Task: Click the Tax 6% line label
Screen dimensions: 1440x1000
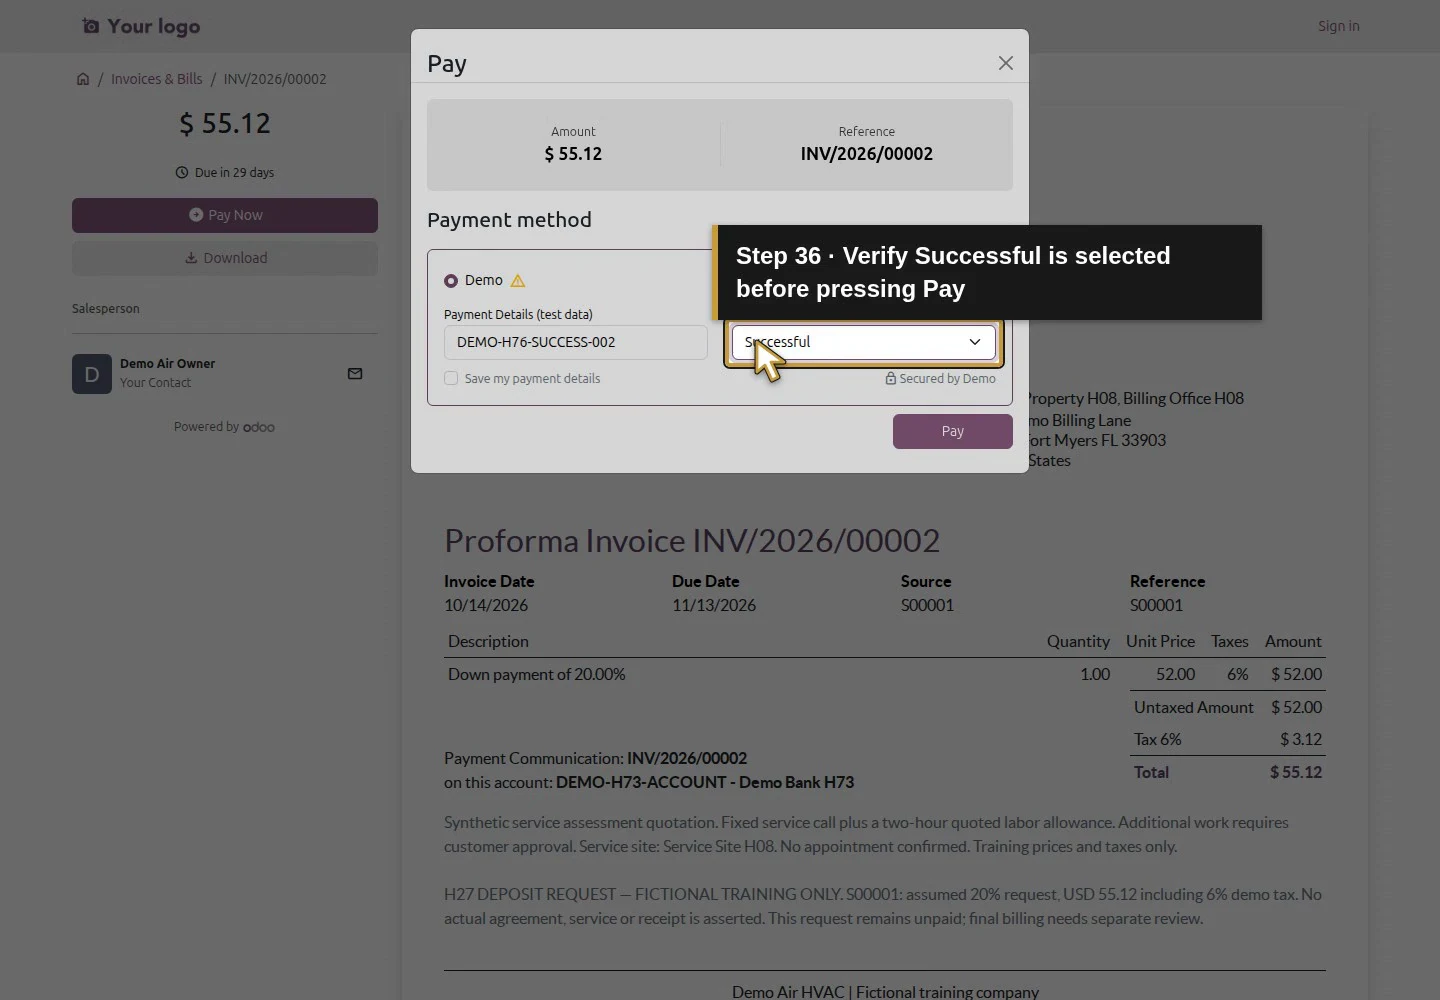Action: 1158,740
